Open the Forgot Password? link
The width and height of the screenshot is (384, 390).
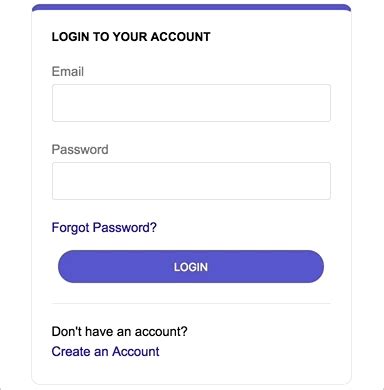[x=104, y=228]
